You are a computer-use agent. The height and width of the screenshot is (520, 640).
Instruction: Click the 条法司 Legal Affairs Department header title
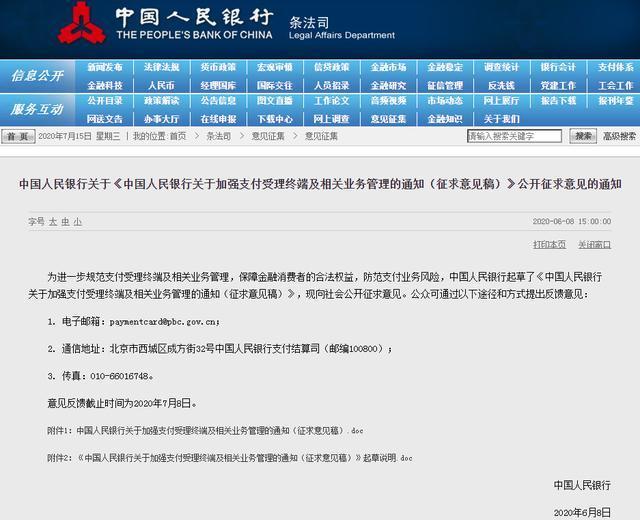click(x=342, y=28)
